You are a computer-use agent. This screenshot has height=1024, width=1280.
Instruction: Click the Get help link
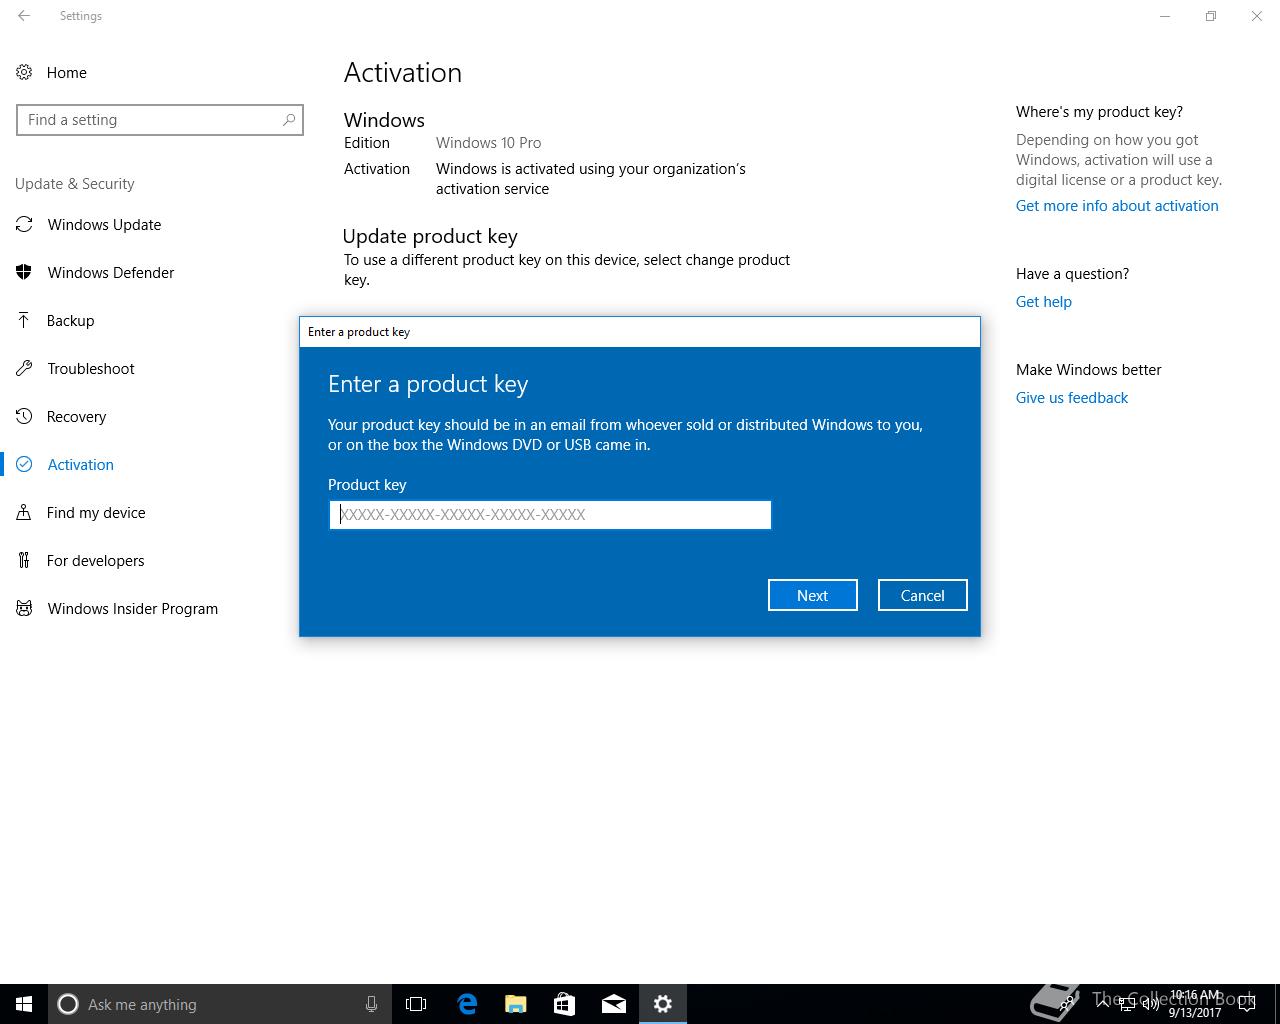coord(1043,302)
